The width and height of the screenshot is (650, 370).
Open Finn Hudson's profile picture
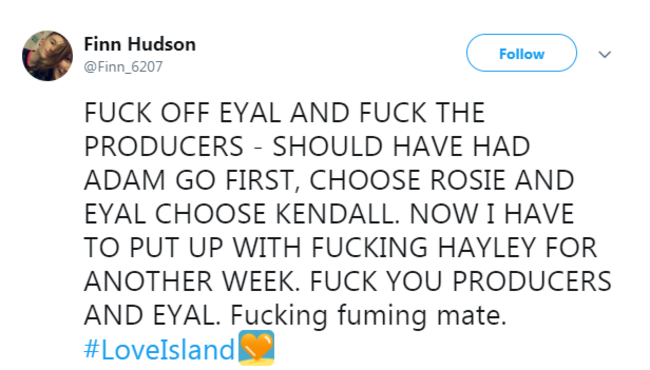pyautogui.click(x=47, y=56)
